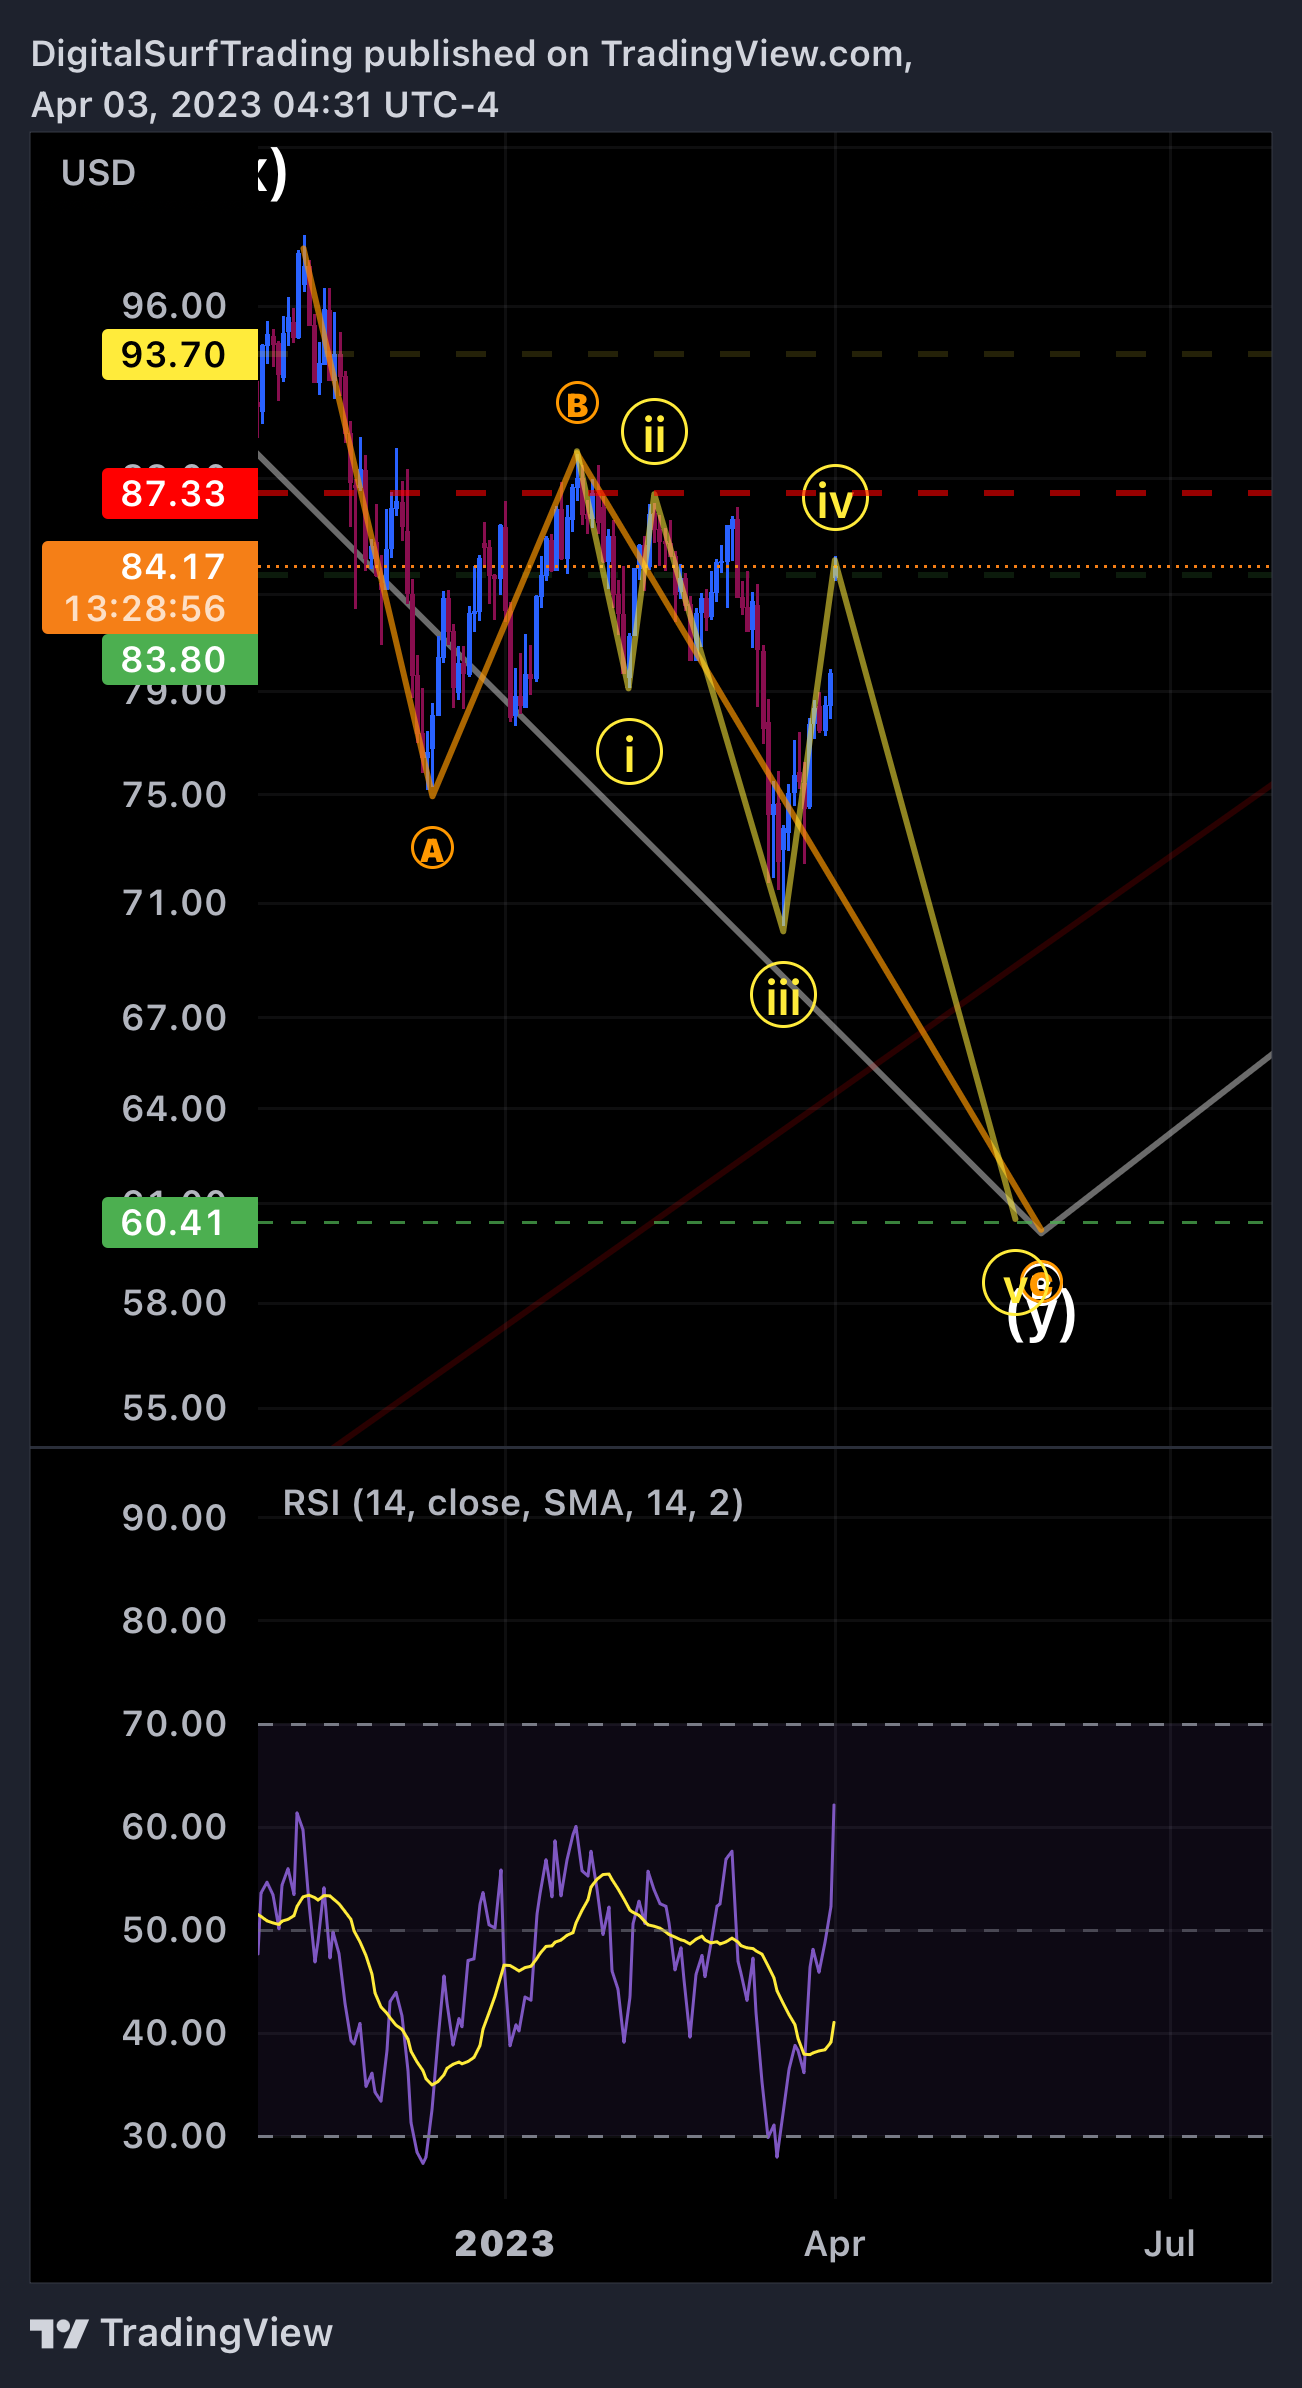Click the green 60.41 price label
The height and width of the screenshot is (2388, 1302).
click(180, 1222)
